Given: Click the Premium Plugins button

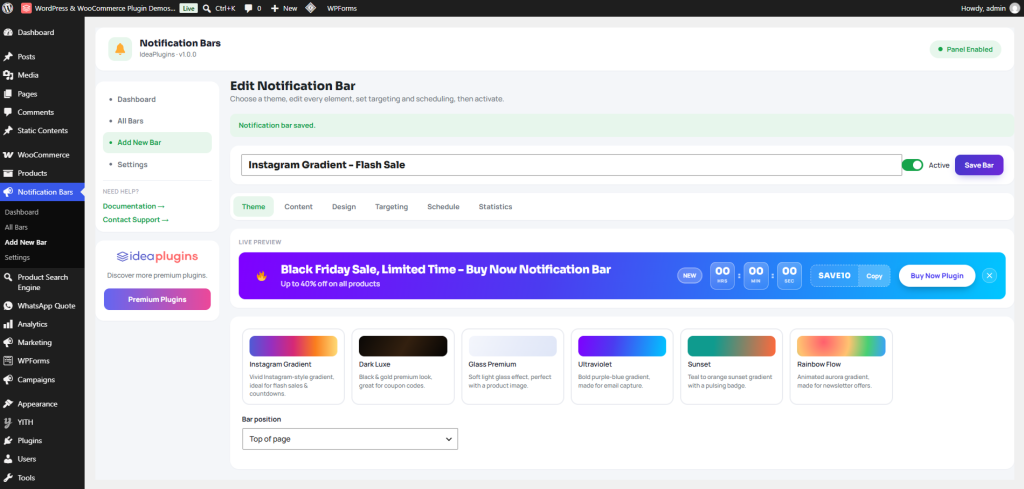Looking at the screenshot, I should click(157, 299).
